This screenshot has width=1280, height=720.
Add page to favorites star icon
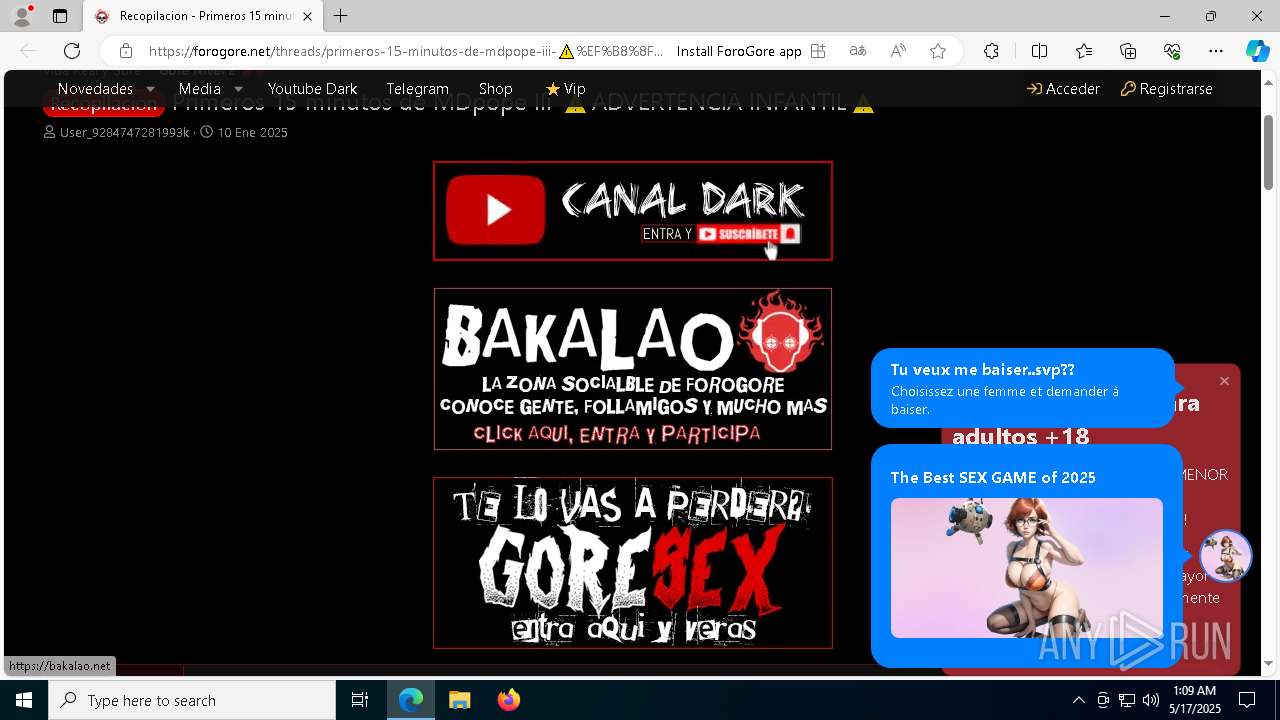tap(938, 51)
